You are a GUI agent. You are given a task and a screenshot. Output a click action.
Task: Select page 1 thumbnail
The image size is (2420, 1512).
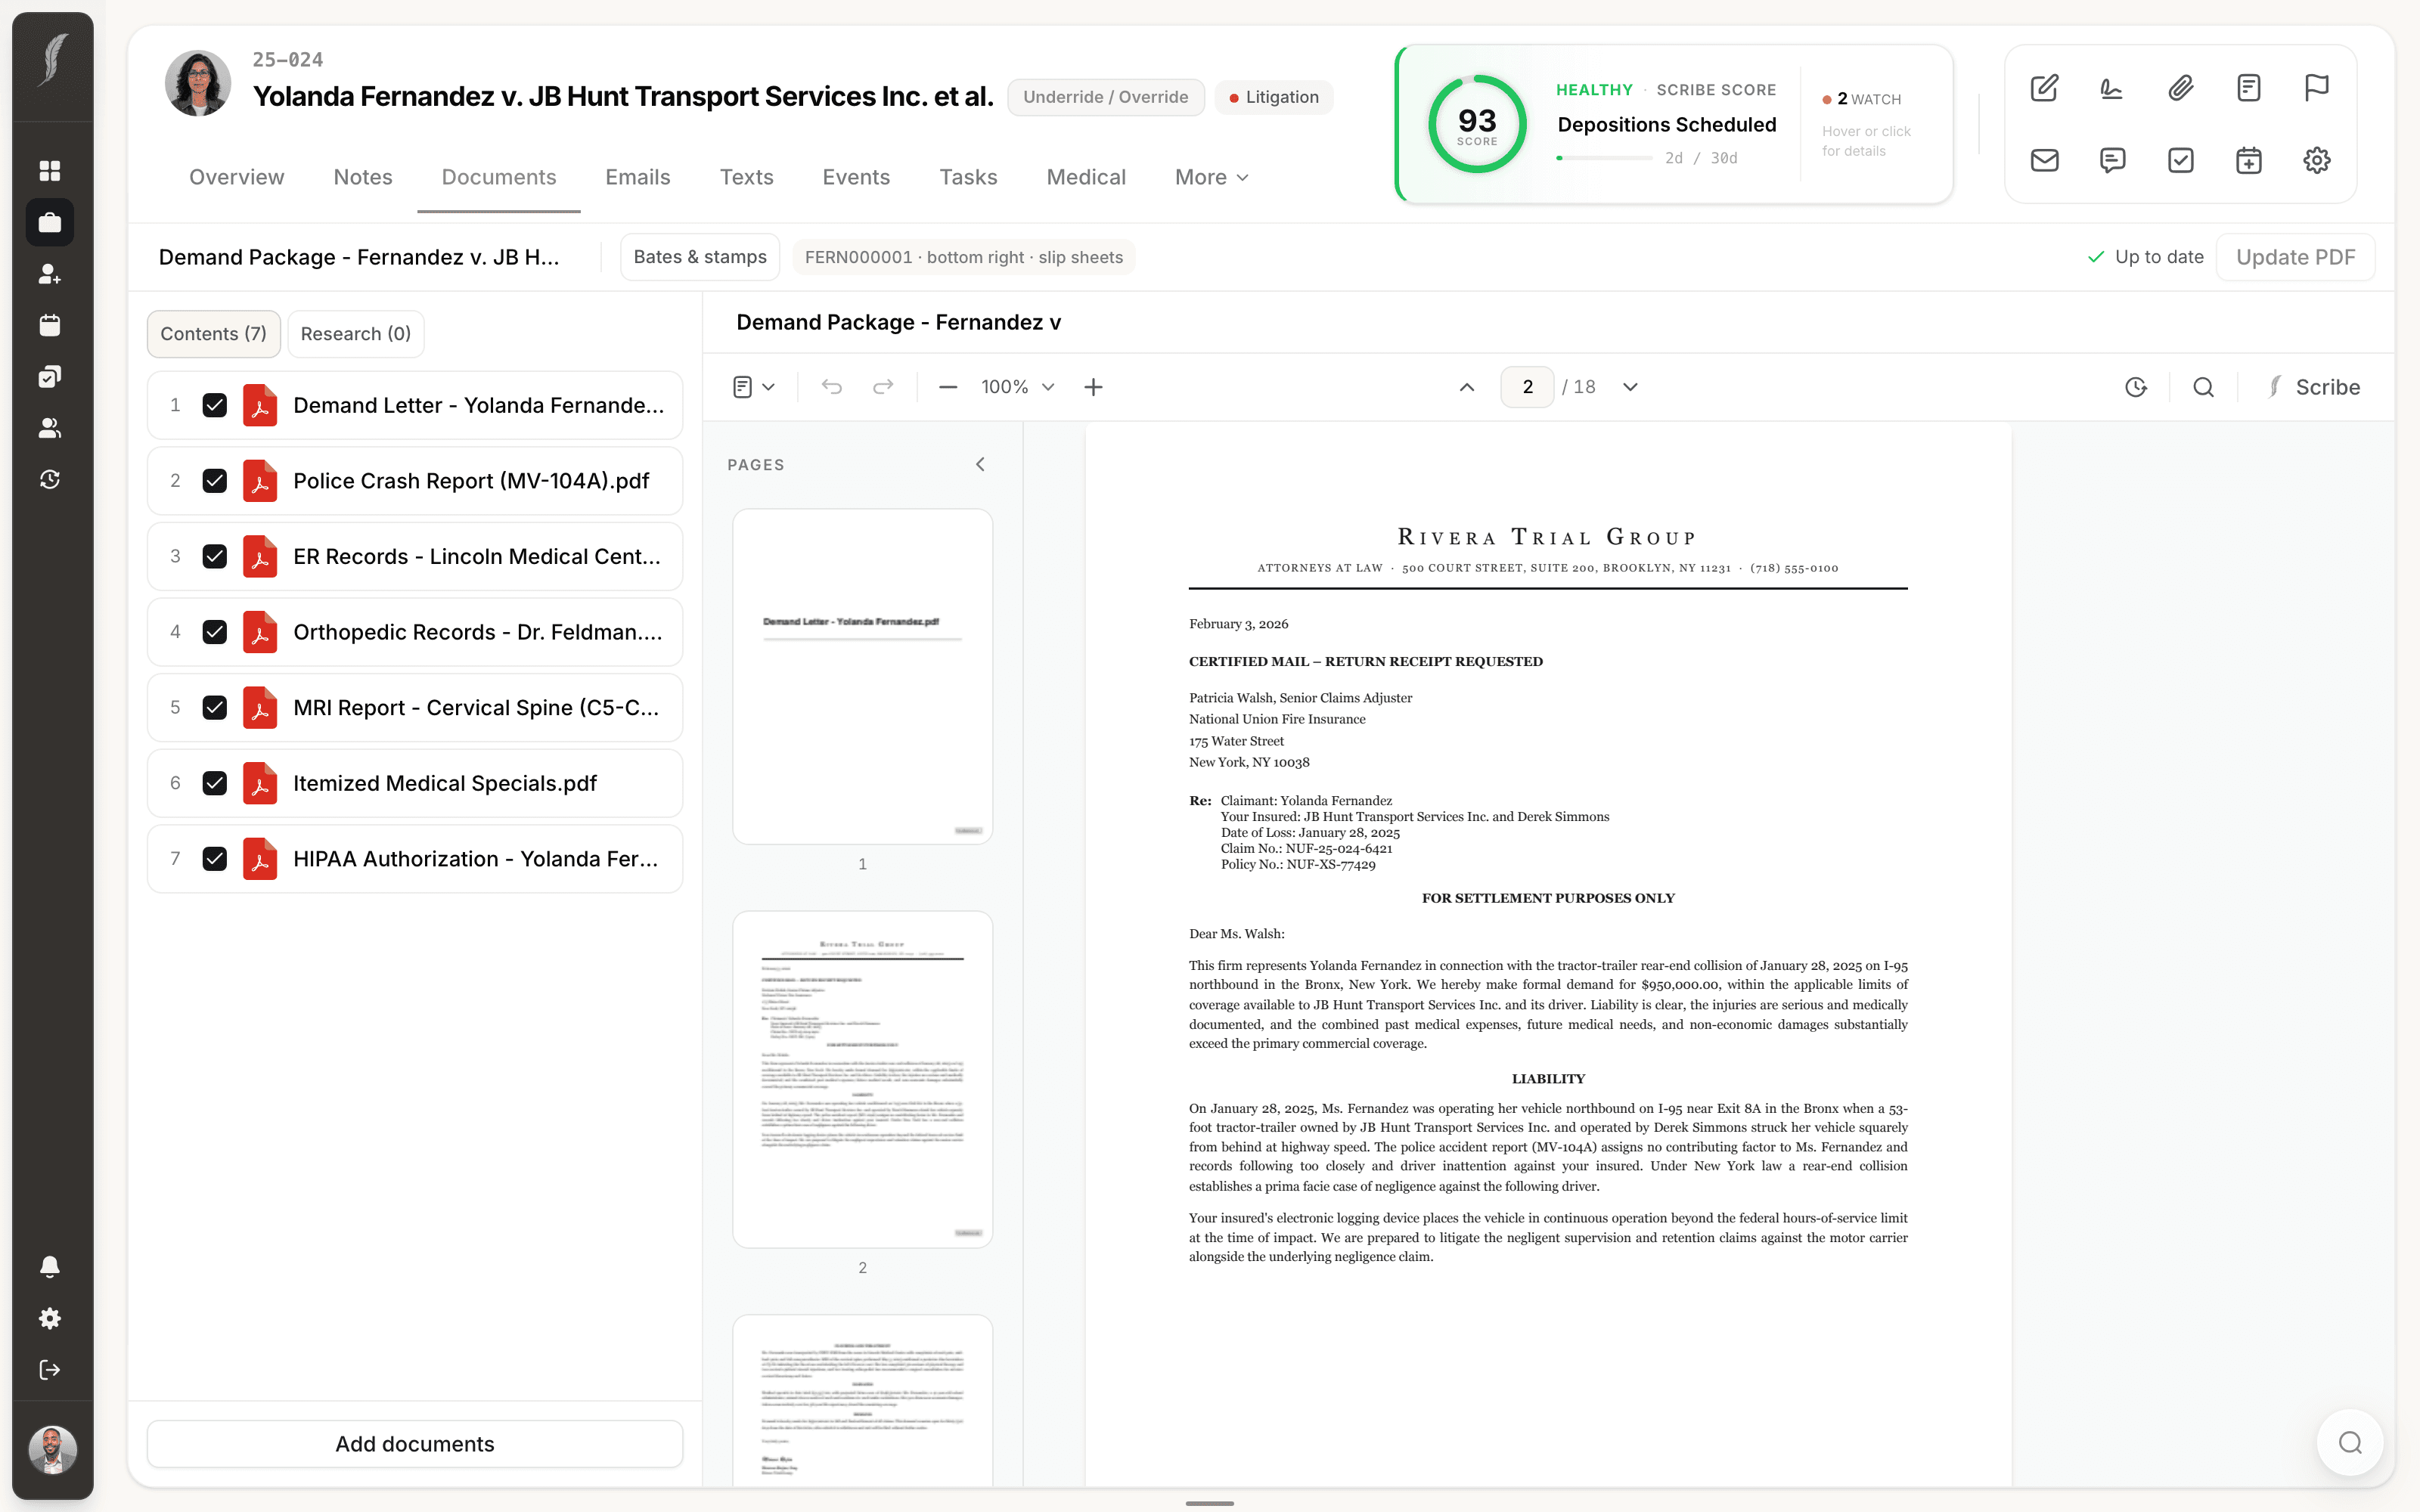[862, 677]
